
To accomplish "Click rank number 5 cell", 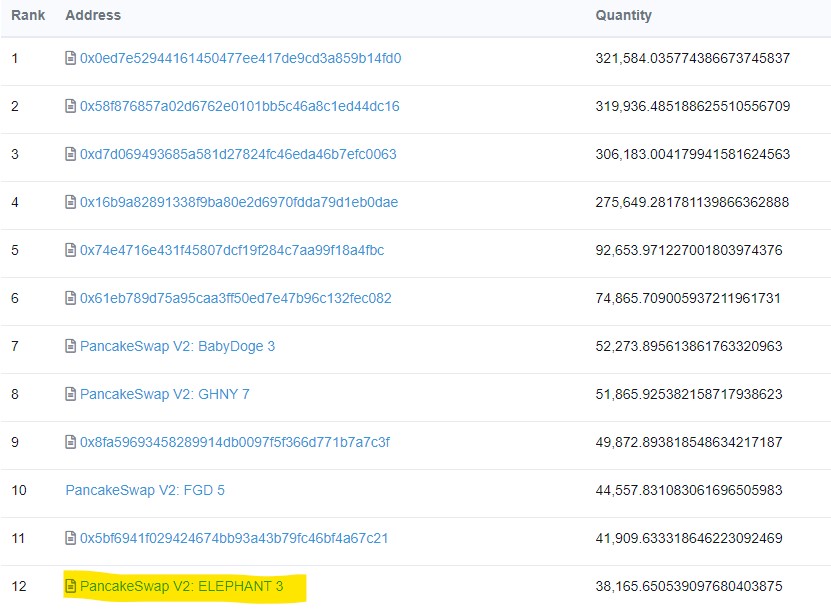I will pyautogui.click(x=15, y=250).
